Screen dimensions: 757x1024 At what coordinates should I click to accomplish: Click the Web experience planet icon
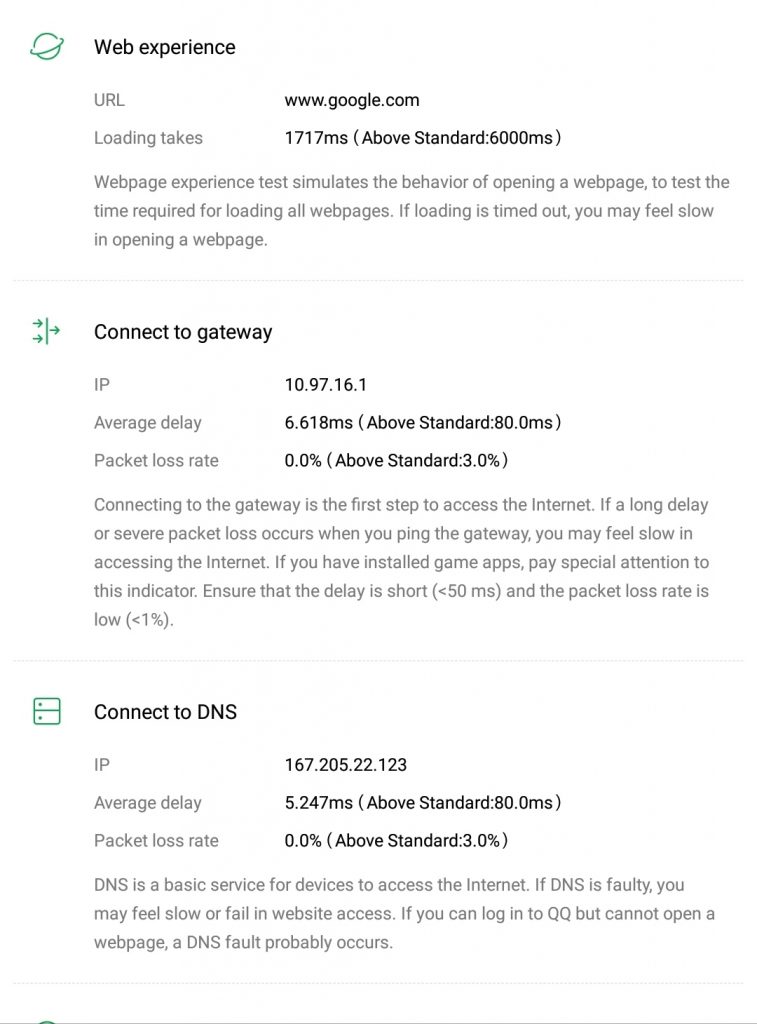click(x=46, y=47)
